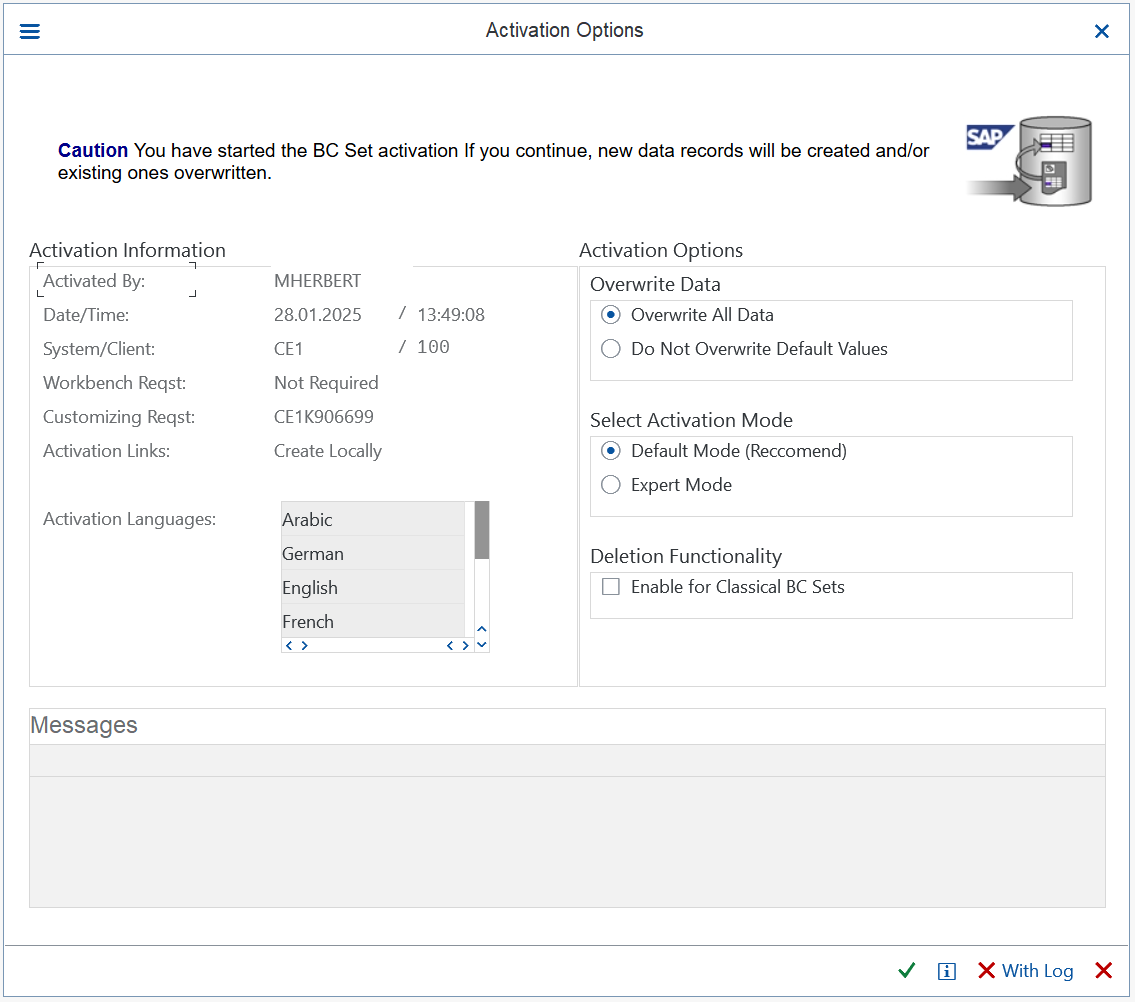Enable deletion for Classical BC Sets

coord(611,587)
